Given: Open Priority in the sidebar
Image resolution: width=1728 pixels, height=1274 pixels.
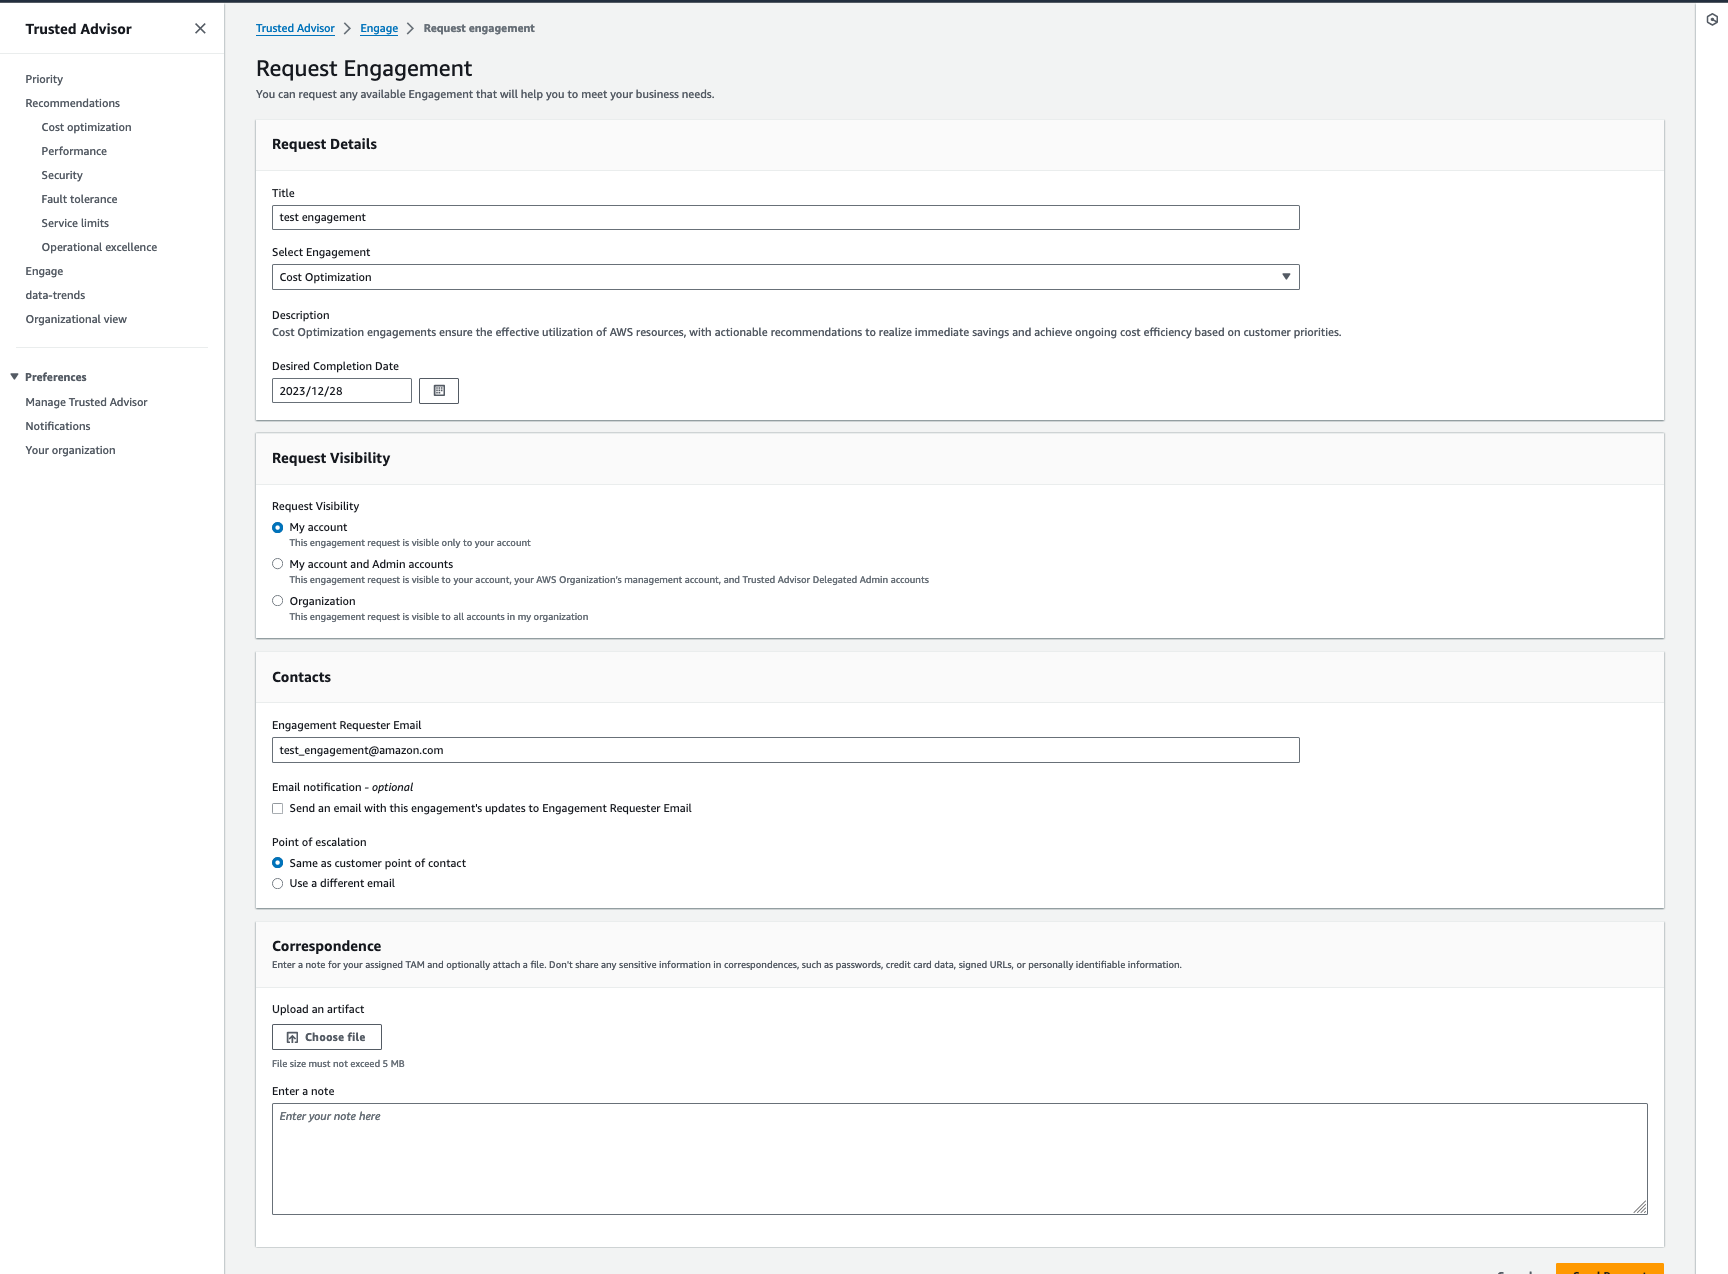Looking at the screenshot, I should pos(44,79).
